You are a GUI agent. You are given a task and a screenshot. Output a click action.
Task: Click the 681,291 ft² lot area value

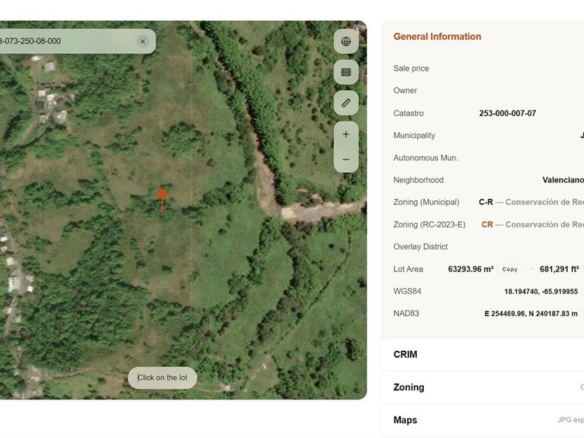click(559, 269)
